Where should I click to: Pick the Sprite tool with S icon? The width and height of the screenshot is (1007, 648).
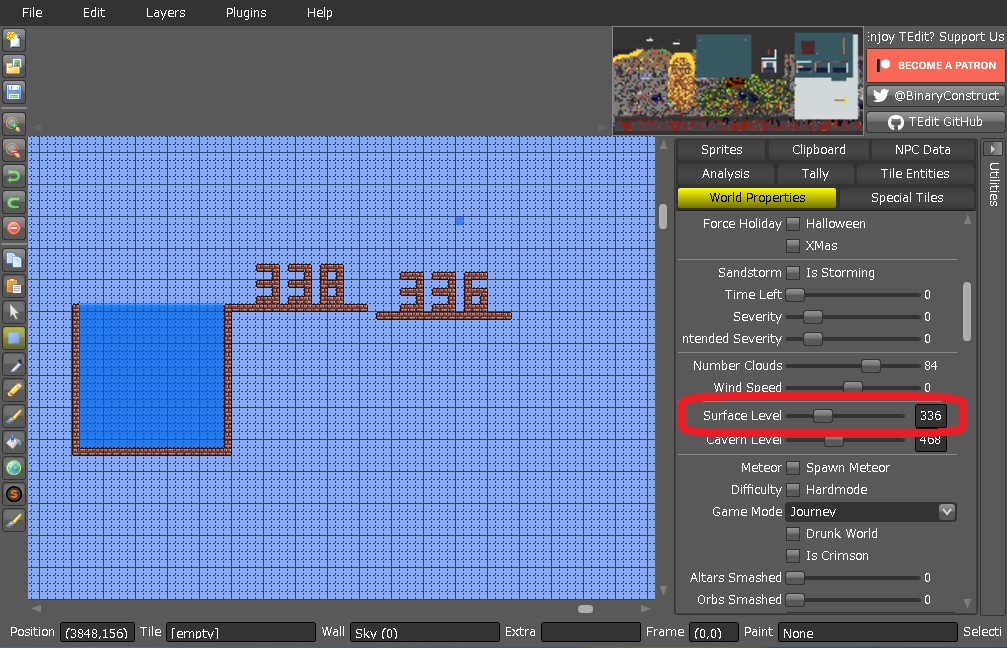(x=14, y=493)
